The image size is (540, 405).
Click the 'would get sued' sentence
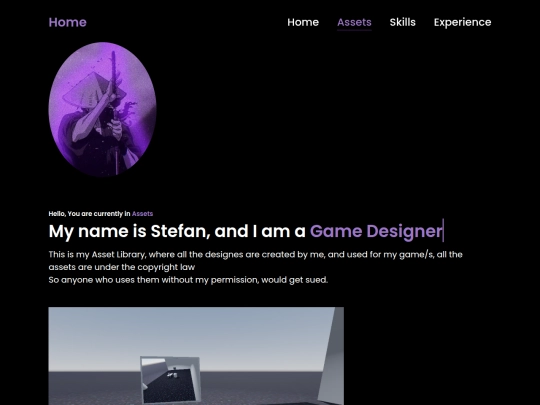tap(188, 280)
